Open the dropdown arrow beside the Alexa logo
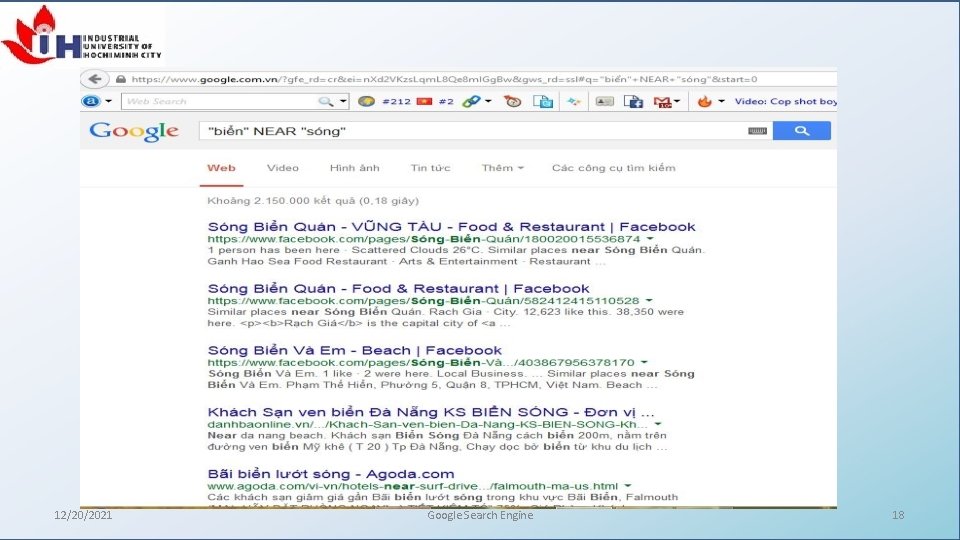Image resolution: width=960 pixels, height=540 pixels. (108, 101)
